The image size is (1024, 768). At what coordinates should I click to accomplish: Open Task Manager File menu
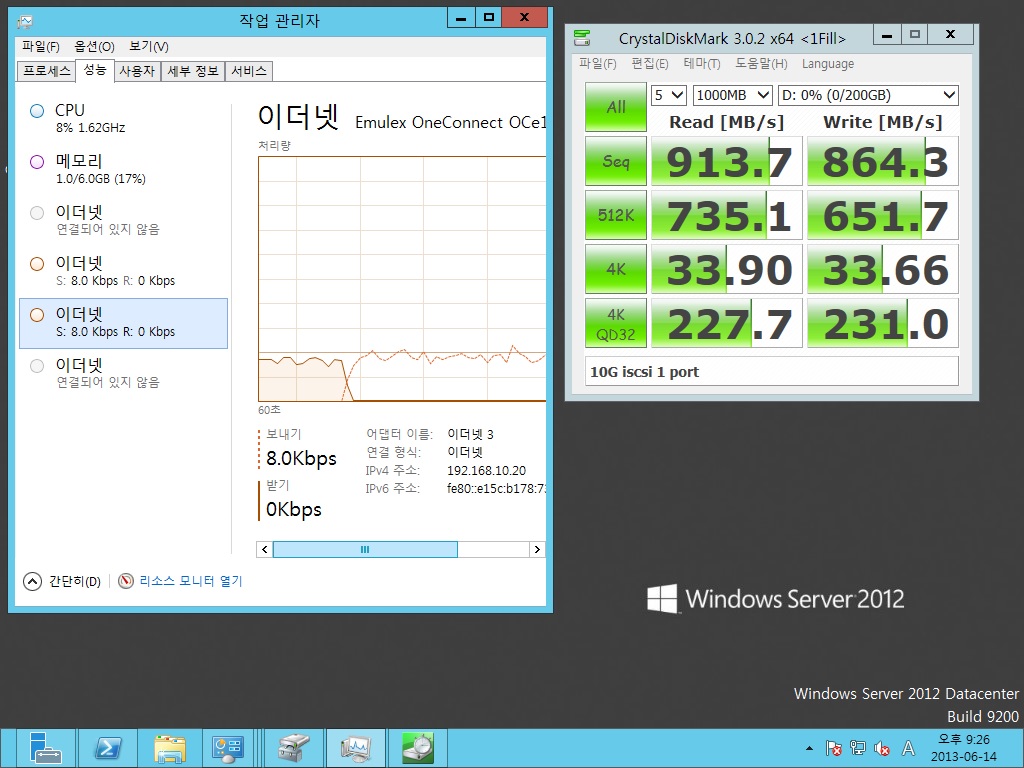40,46
